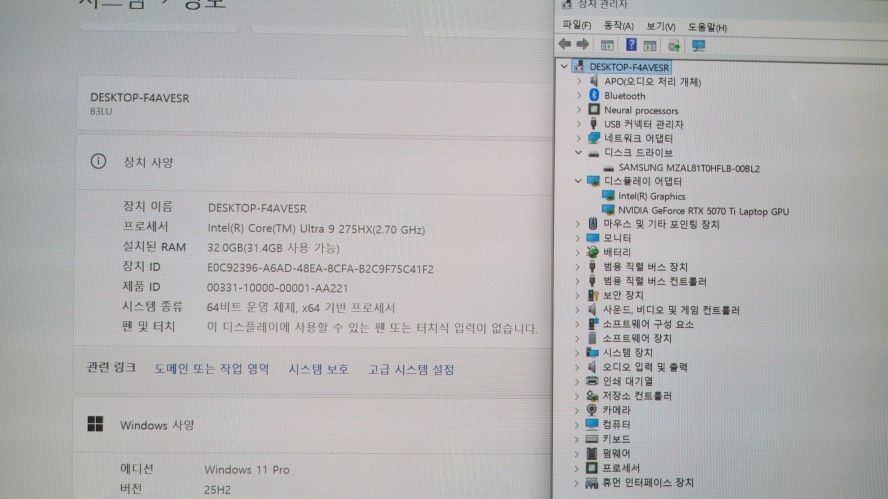Image resolution: width=888 pixels, height=499 pixels.
Task: Open the 파일(F) menu
Action: [577, 25]
